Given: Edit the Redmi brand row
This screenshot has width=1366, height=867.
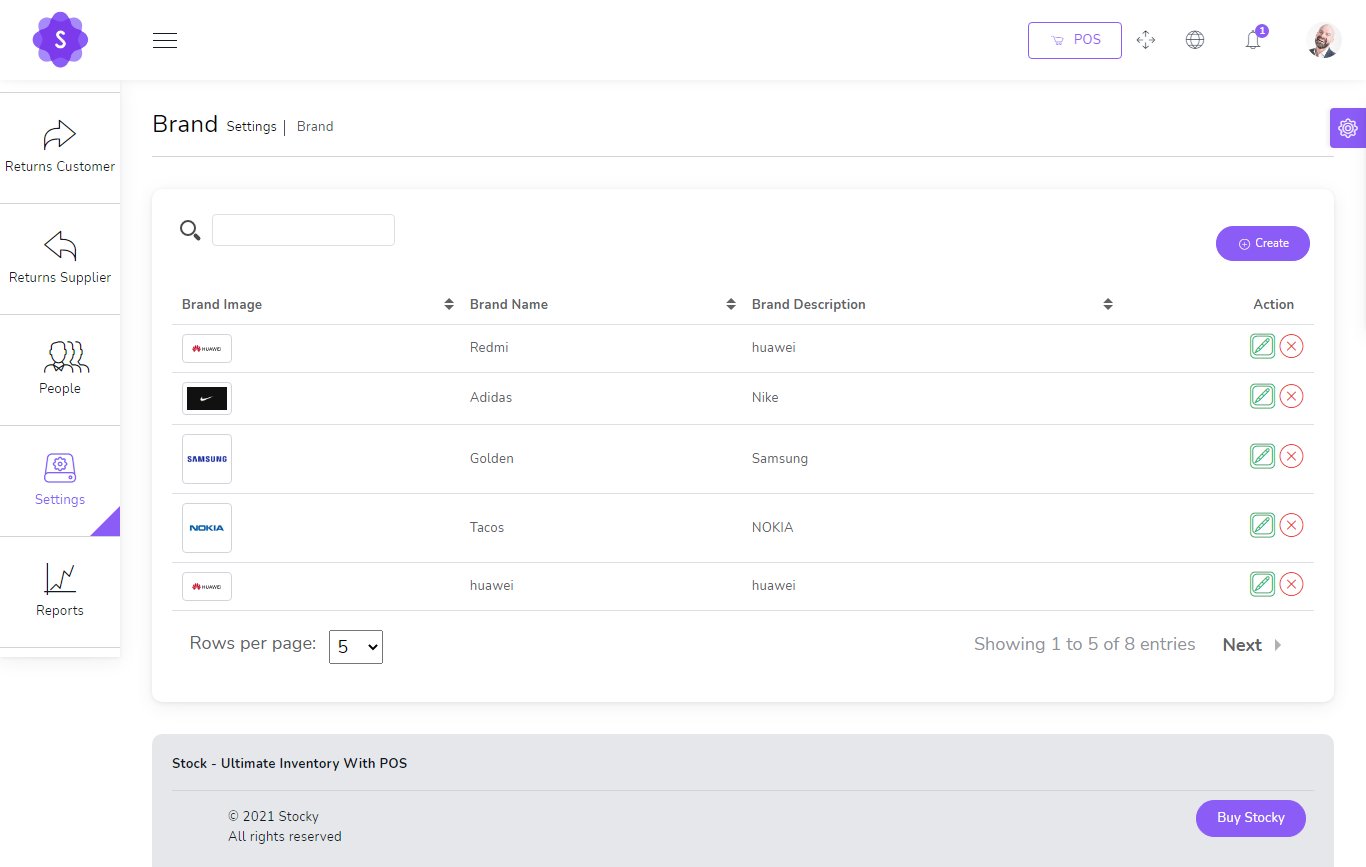Looking at the screenshot, I should pos(1262,347).
